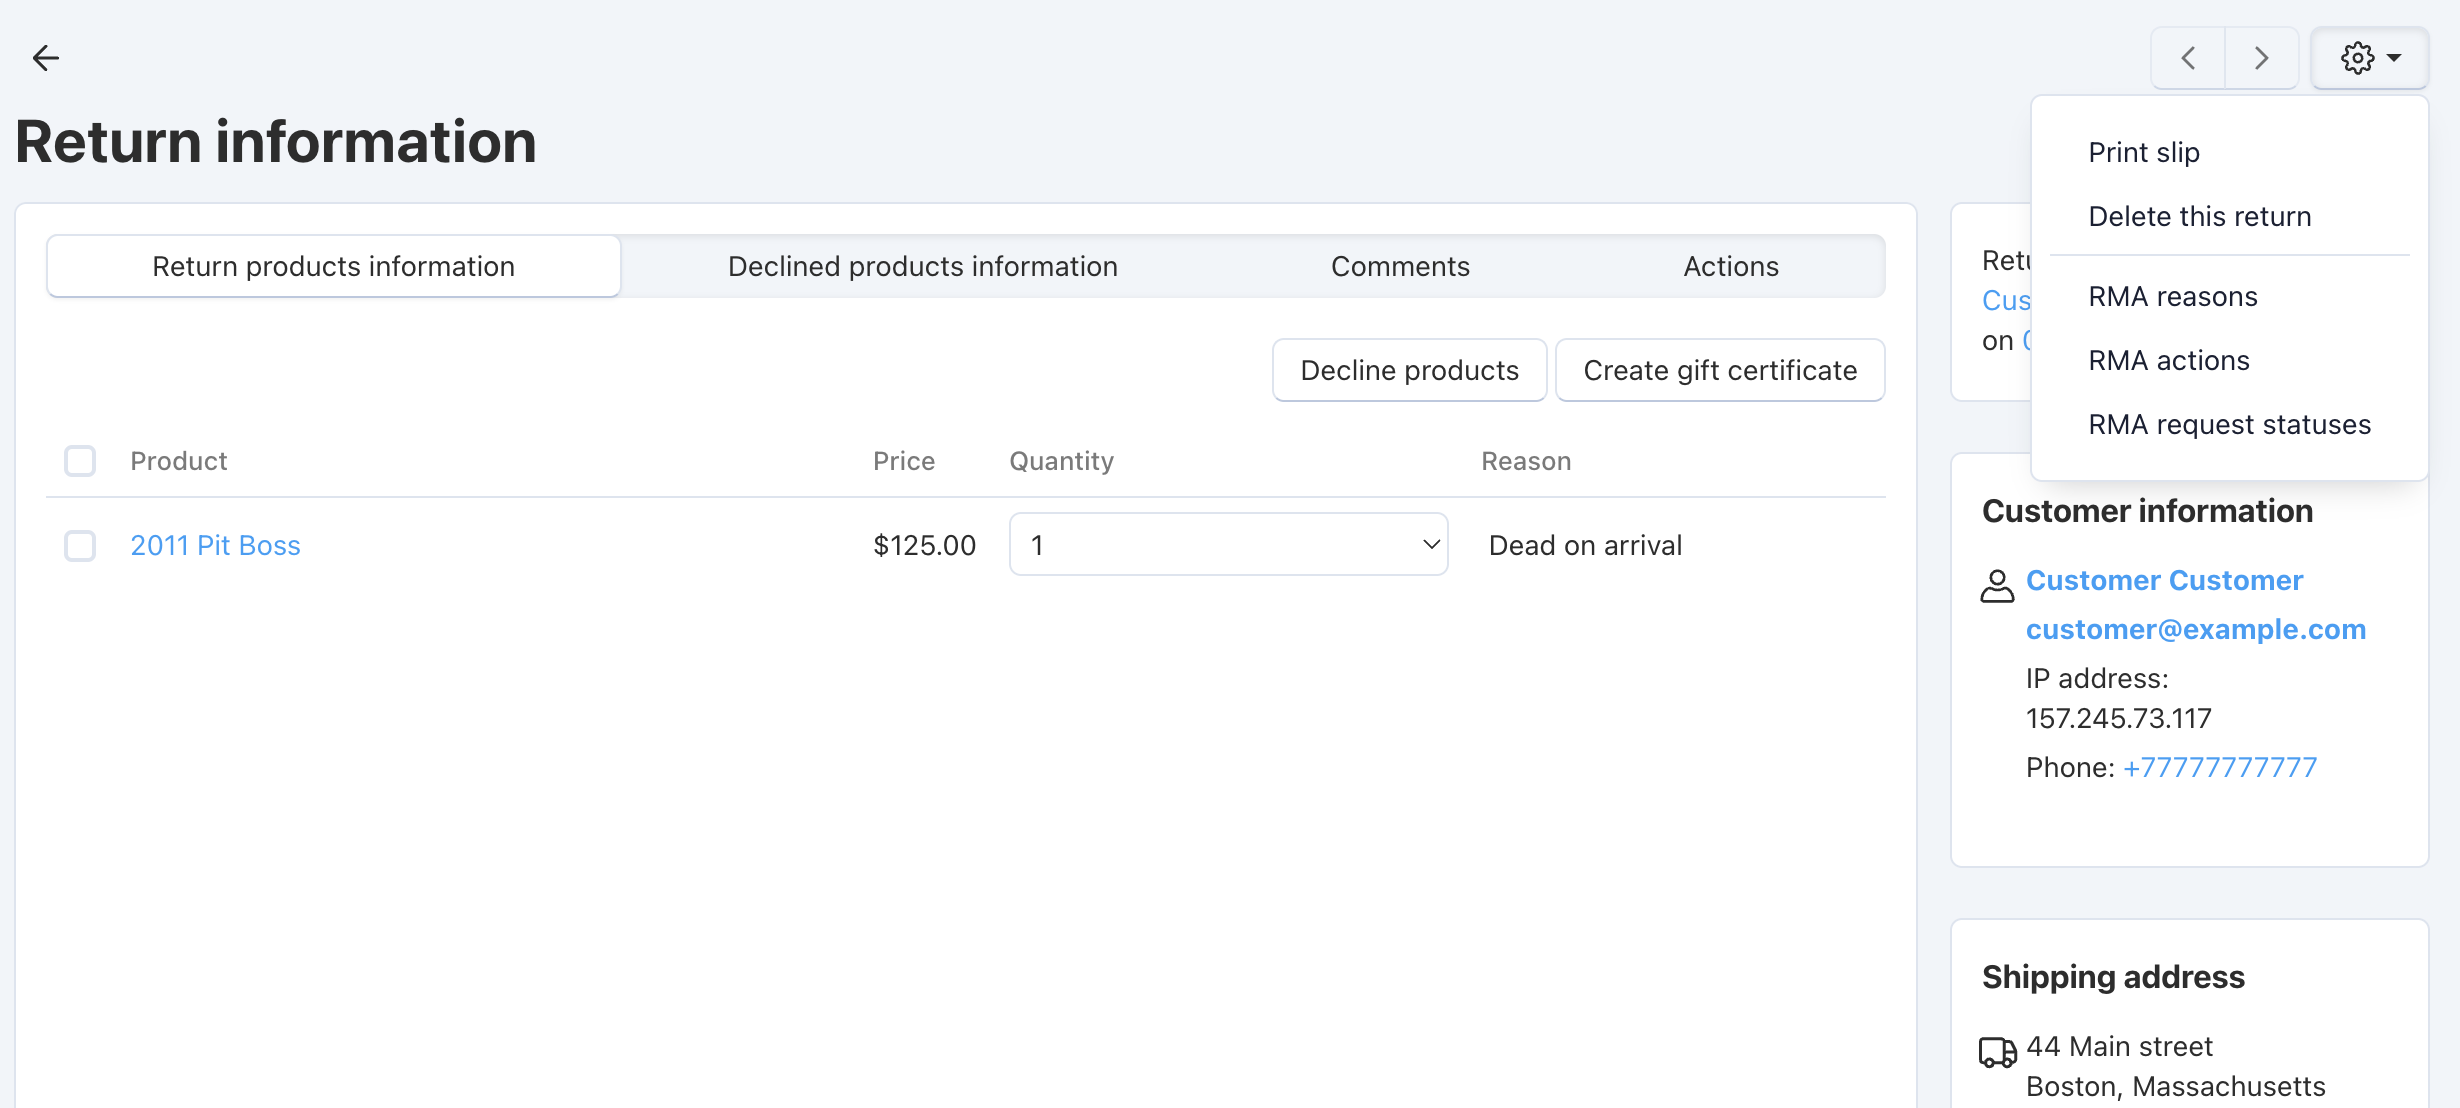Click the +77777777777 phone number link

click(2220, 767)
